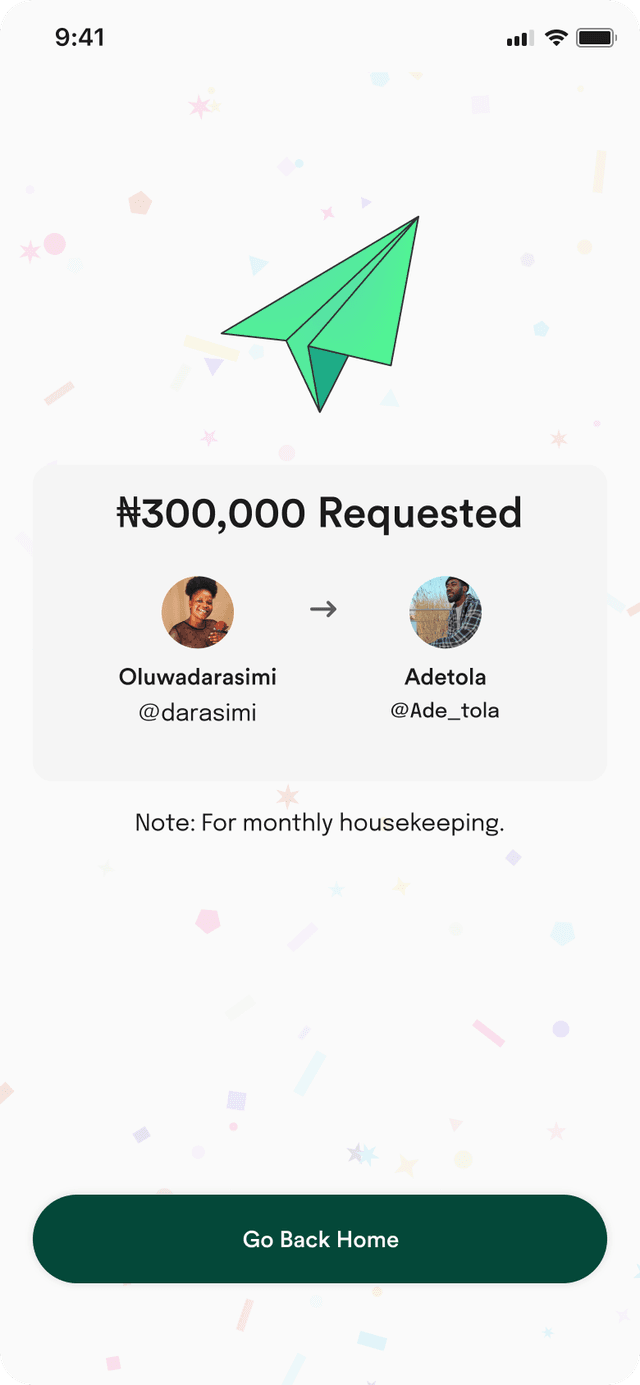Tap the battery indicator icon
640x1385 pixels.
(596, 38)
